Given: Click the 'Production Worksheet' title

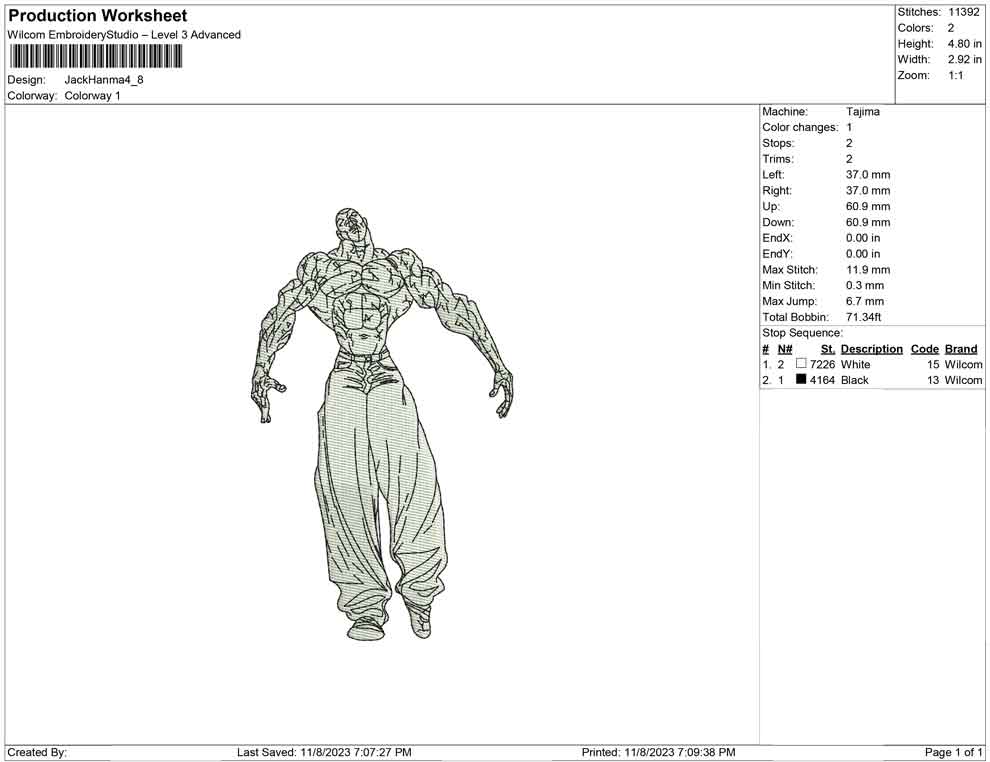Looking at the screenshot, I should pyautogui.click(x=97, y=16).
